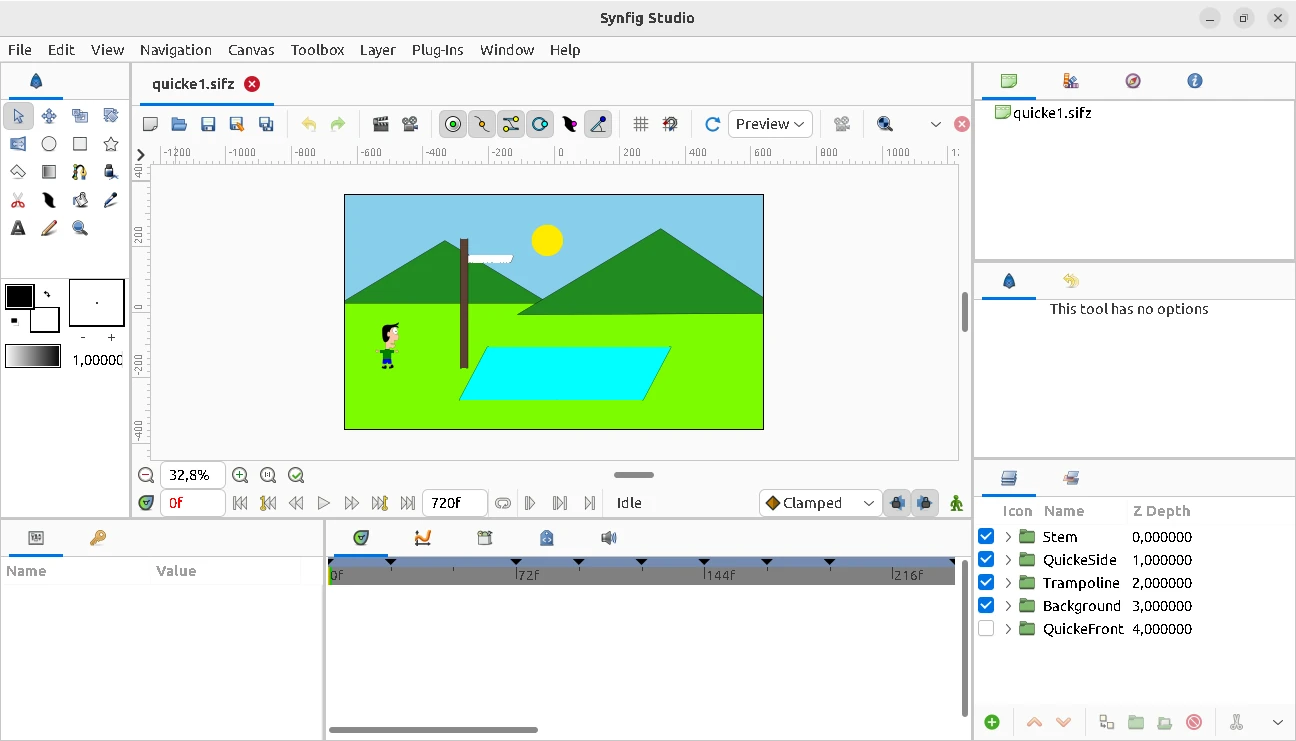Select the Rectangle tool
This screenshot has height=741, width=1296.
[80, 144]
